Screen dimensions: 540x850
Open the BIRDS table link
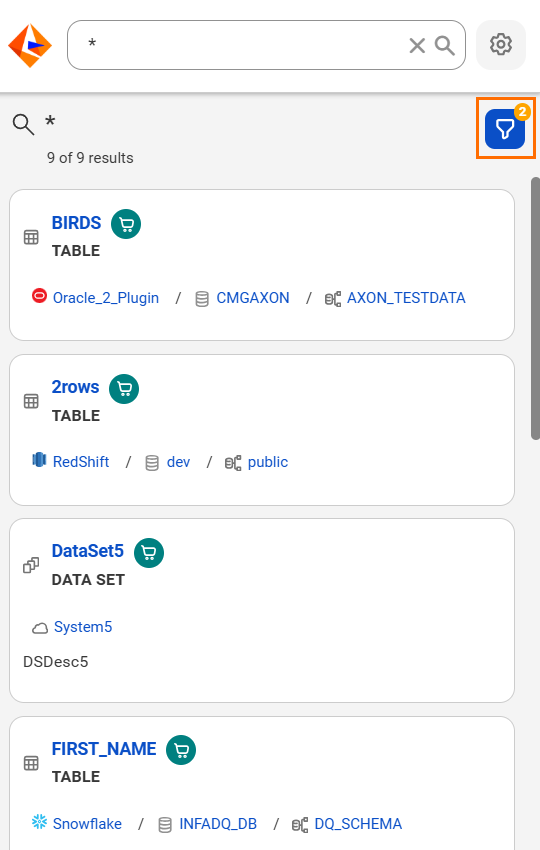tap(76, 223)
